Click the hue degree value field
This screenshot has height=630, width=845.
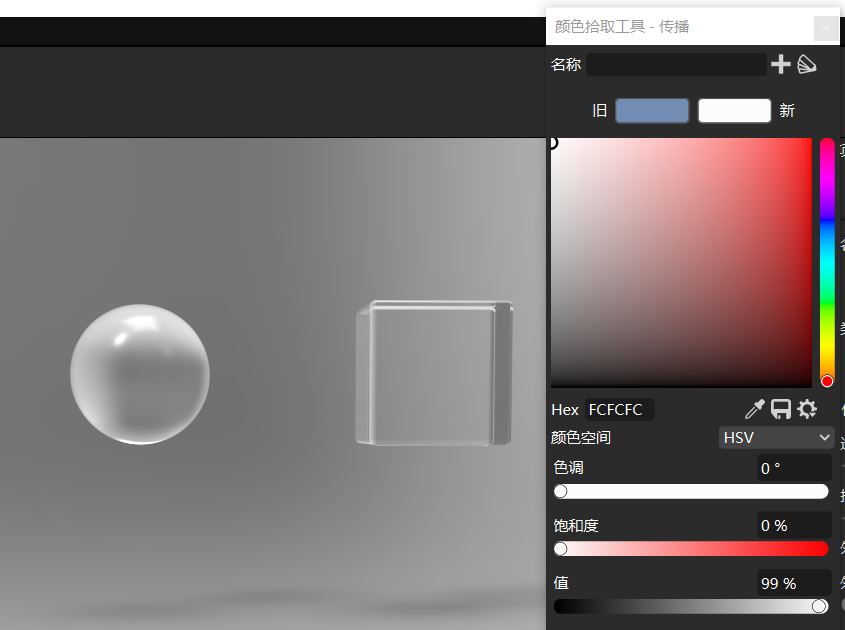coord(794,468)
